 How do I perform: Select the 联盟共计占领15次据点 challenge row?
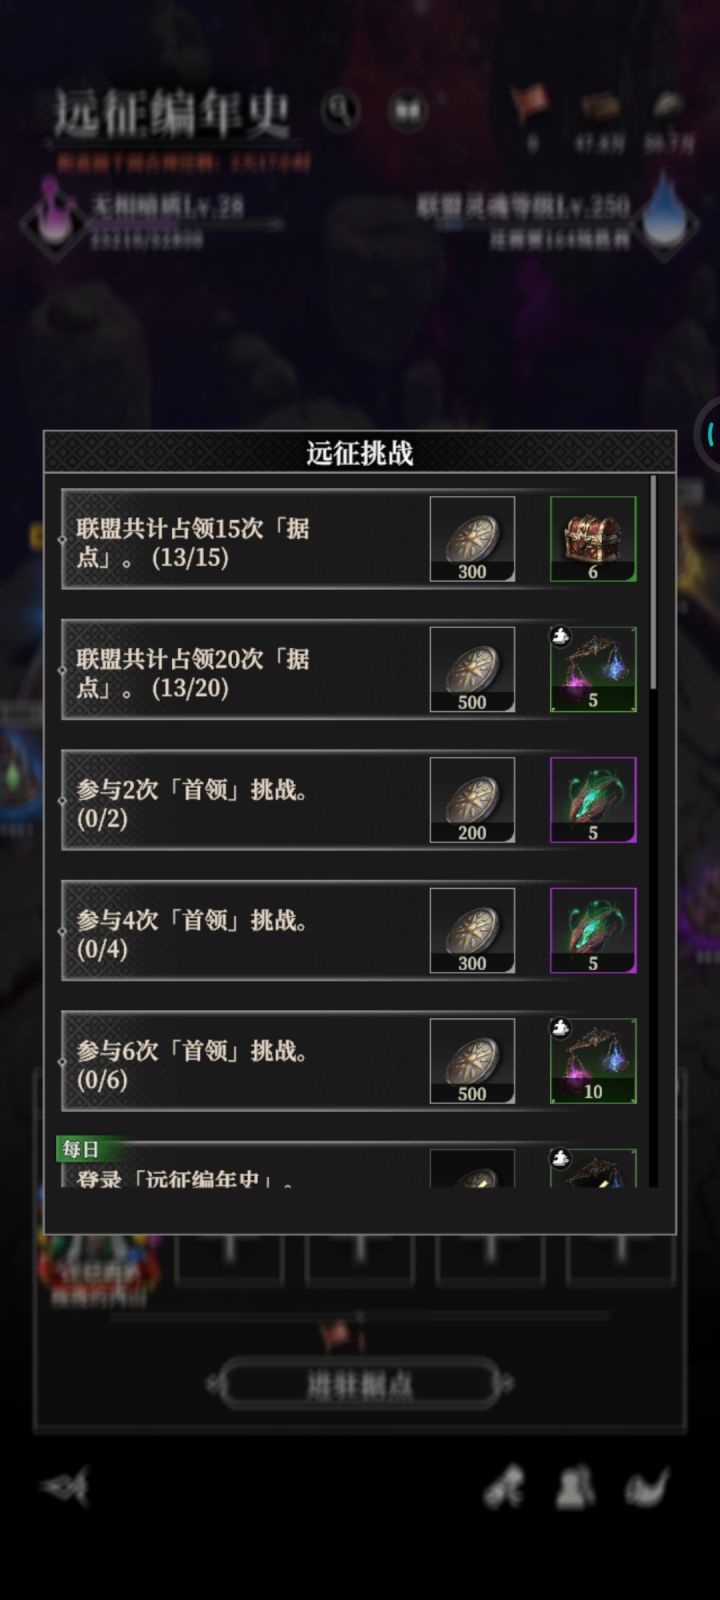click(350, 539)
